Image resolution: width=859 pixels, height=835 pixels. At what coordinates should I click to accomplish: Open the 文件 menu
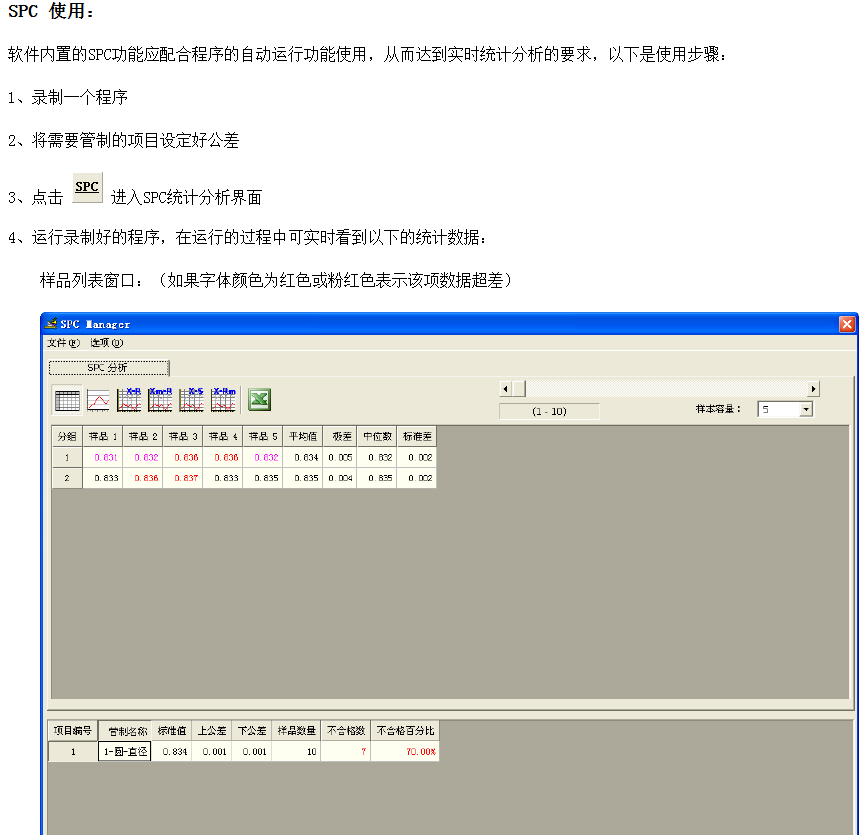point(61,341)
